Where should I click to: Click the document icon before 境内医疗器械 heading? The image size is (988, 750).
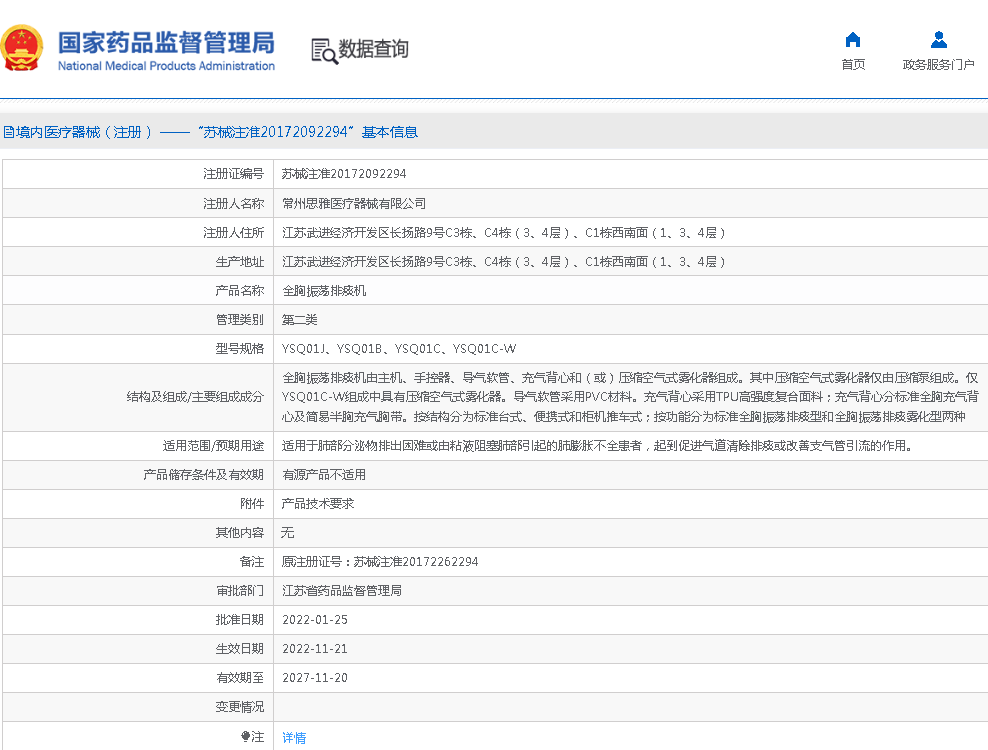[8, 132]
